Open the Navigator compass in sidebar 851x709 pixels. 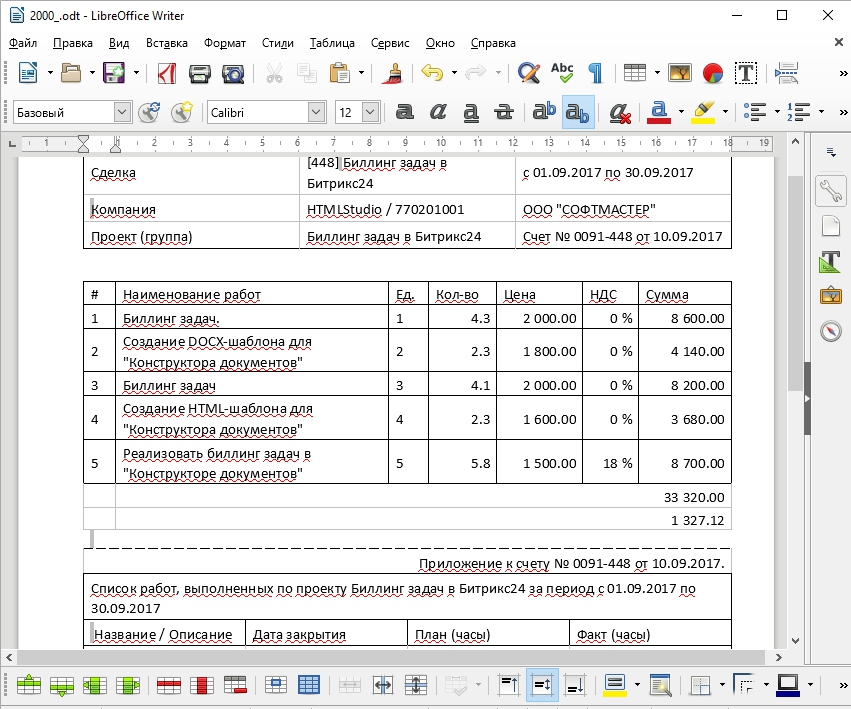(830, 331)
